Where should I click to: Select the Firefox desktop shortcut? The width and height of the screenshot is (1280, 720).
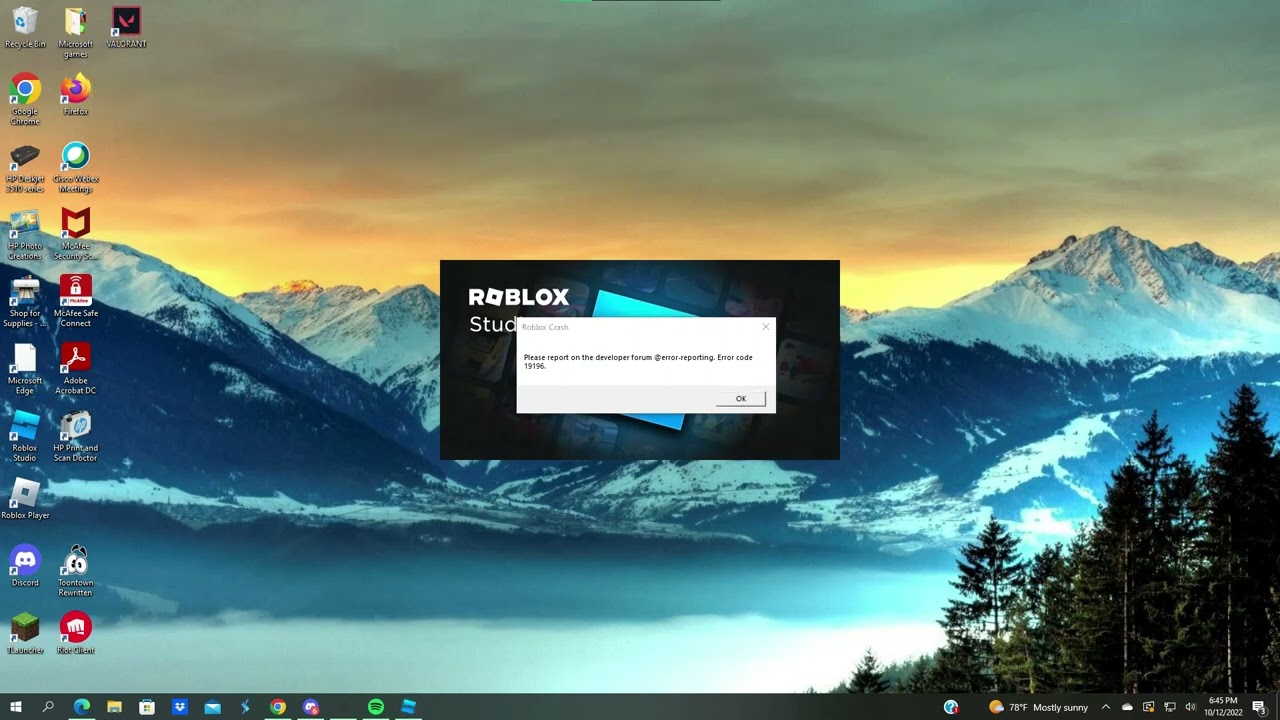pyautogui.click(x=76, y=94)
